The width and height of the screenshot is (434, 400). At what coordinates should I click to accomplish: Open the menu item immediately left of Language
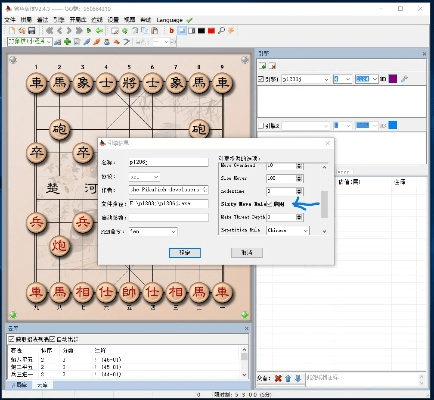point(145,20)
